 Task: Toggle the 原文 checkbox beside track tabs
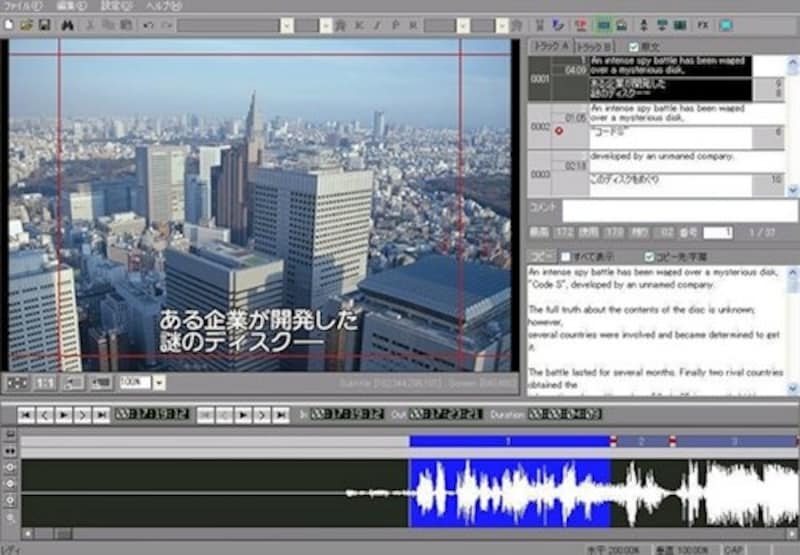[x=634, y=47]
